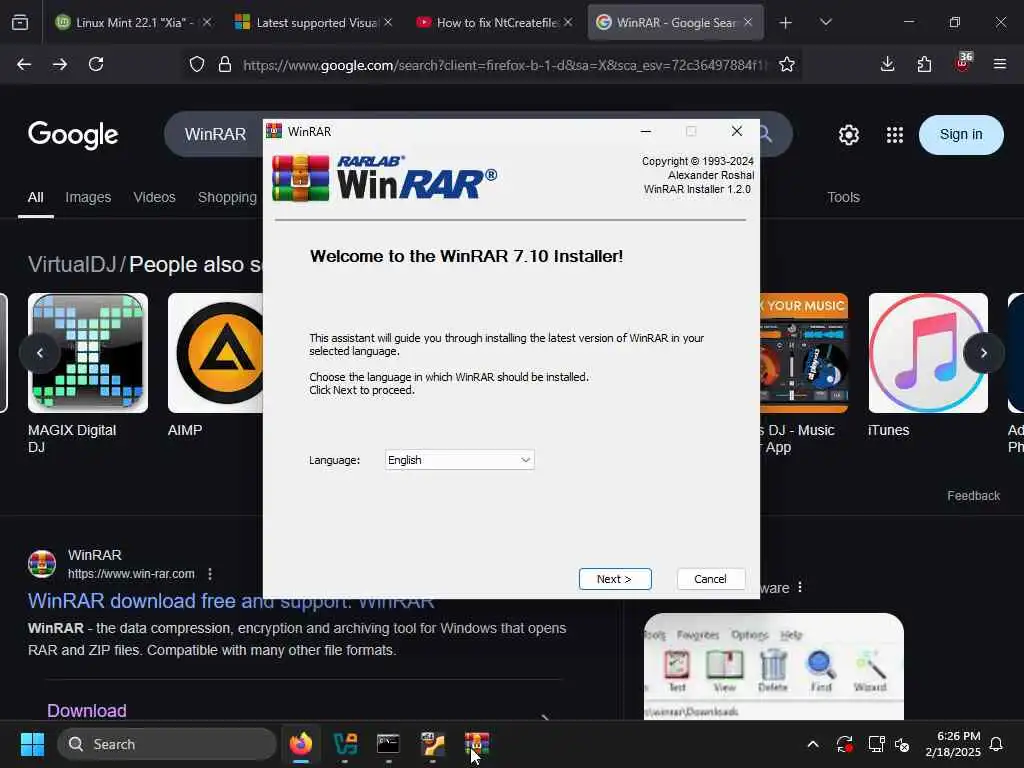Image resolution: width=1024 pixels, height=768 pixels.
Task: Go forward in the browser
Action: pos(60,64)
